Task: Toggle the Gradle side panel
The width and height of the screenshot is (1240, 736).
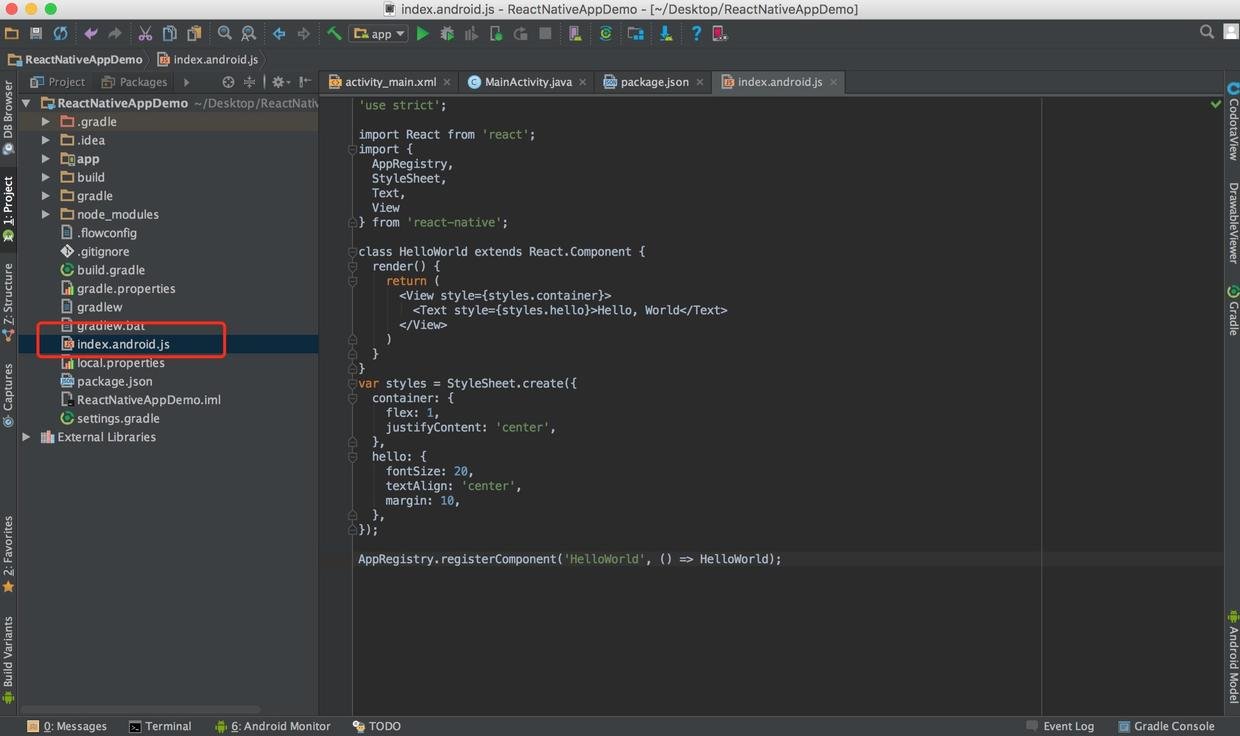Action: coord(1232,310)
